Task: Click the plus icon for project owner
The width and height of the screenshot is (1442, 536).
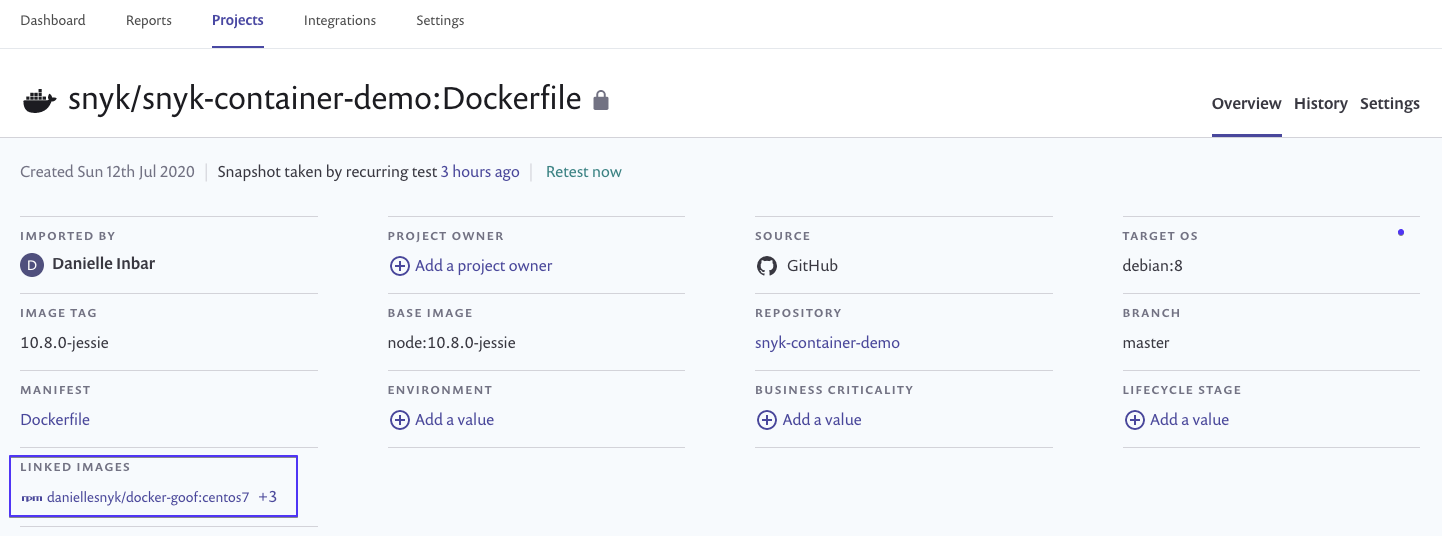Action: pyautogui.click(x=399, y=266)
